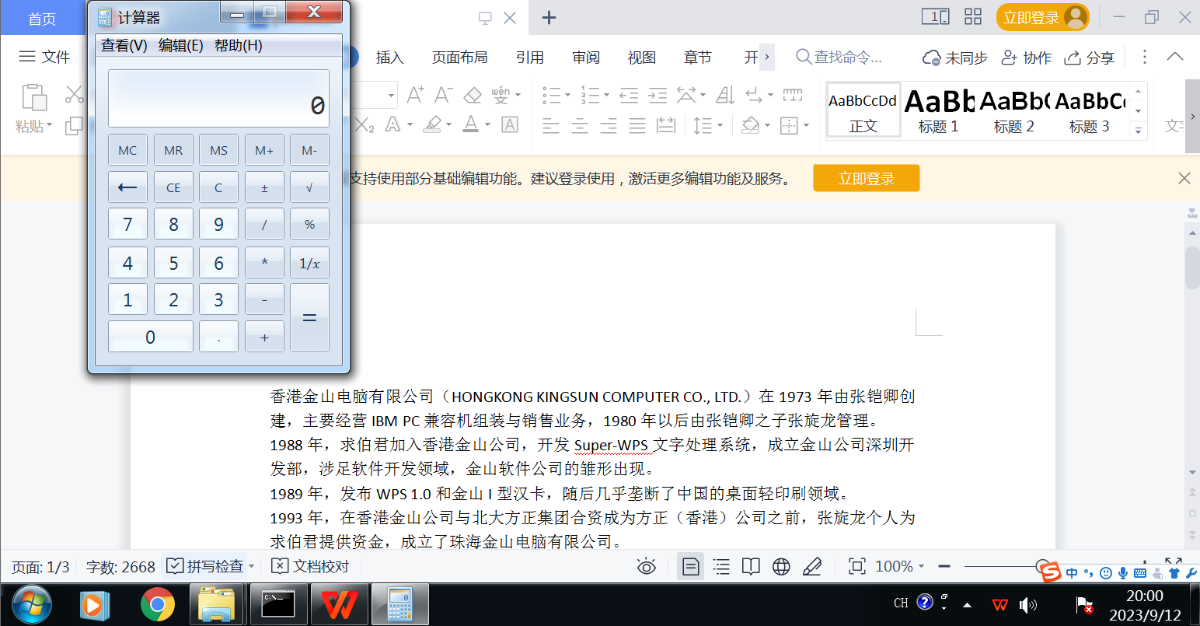Click the zoom slider handle in status bar
The image size is (1200, 626).
[x=1043, y=567]
